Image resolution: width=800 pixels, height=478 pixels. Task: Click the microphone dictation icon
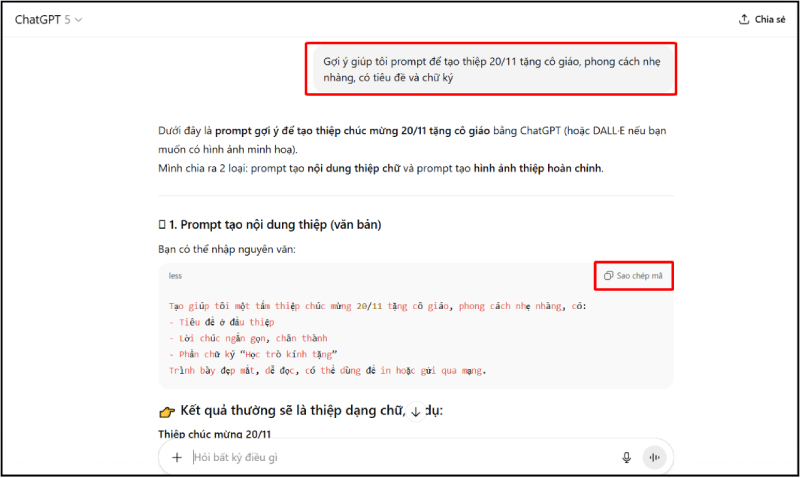click(x=627, y=458)
